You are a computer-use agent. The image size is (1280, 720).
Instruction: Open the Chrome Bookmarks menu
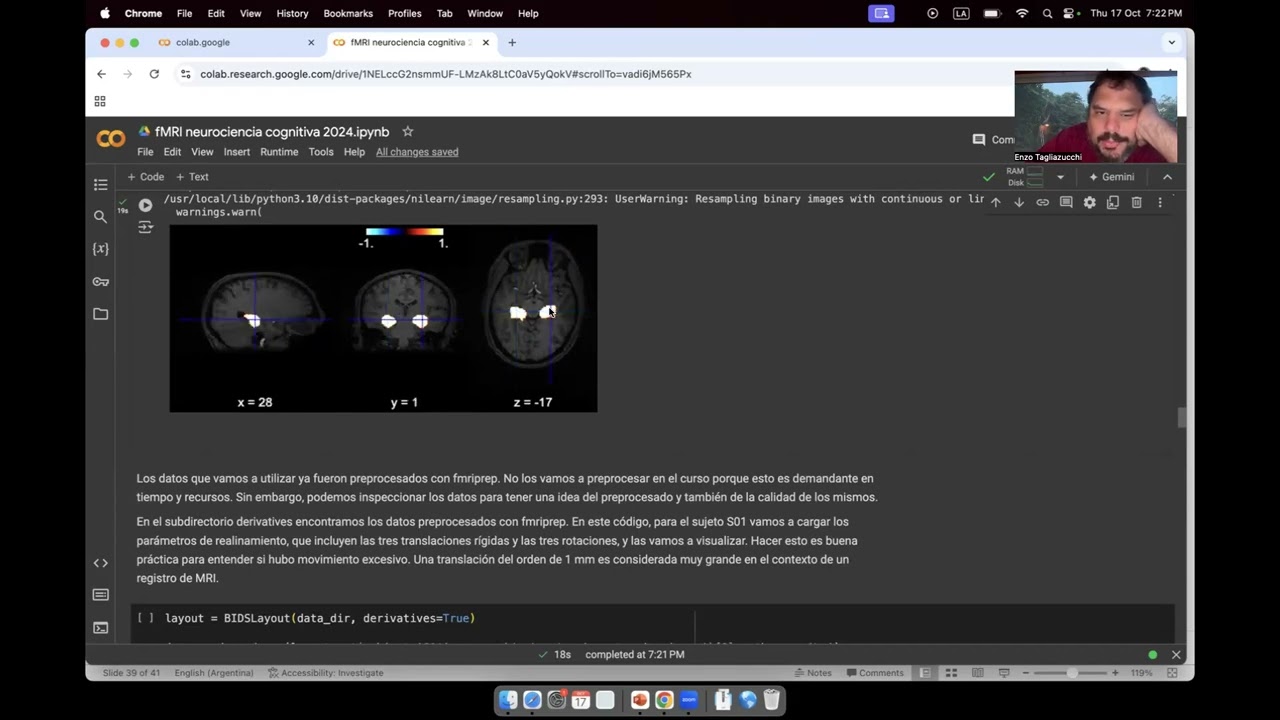[x=348, y=13]
